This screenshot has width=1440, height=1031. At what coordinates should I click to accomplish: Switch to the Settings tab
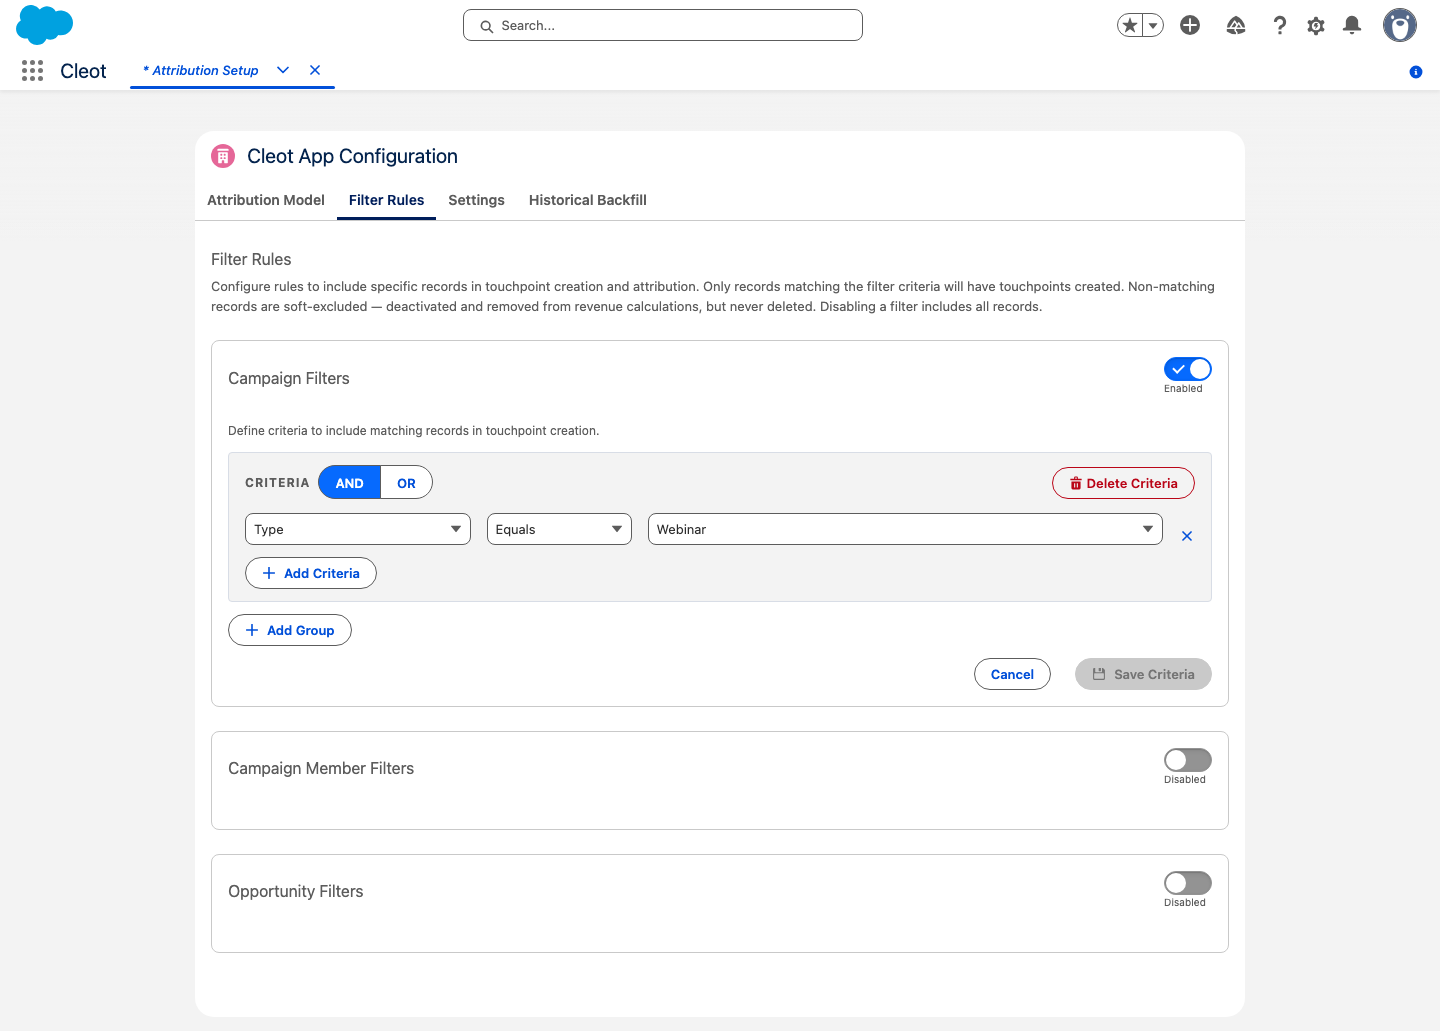[476, 200]
